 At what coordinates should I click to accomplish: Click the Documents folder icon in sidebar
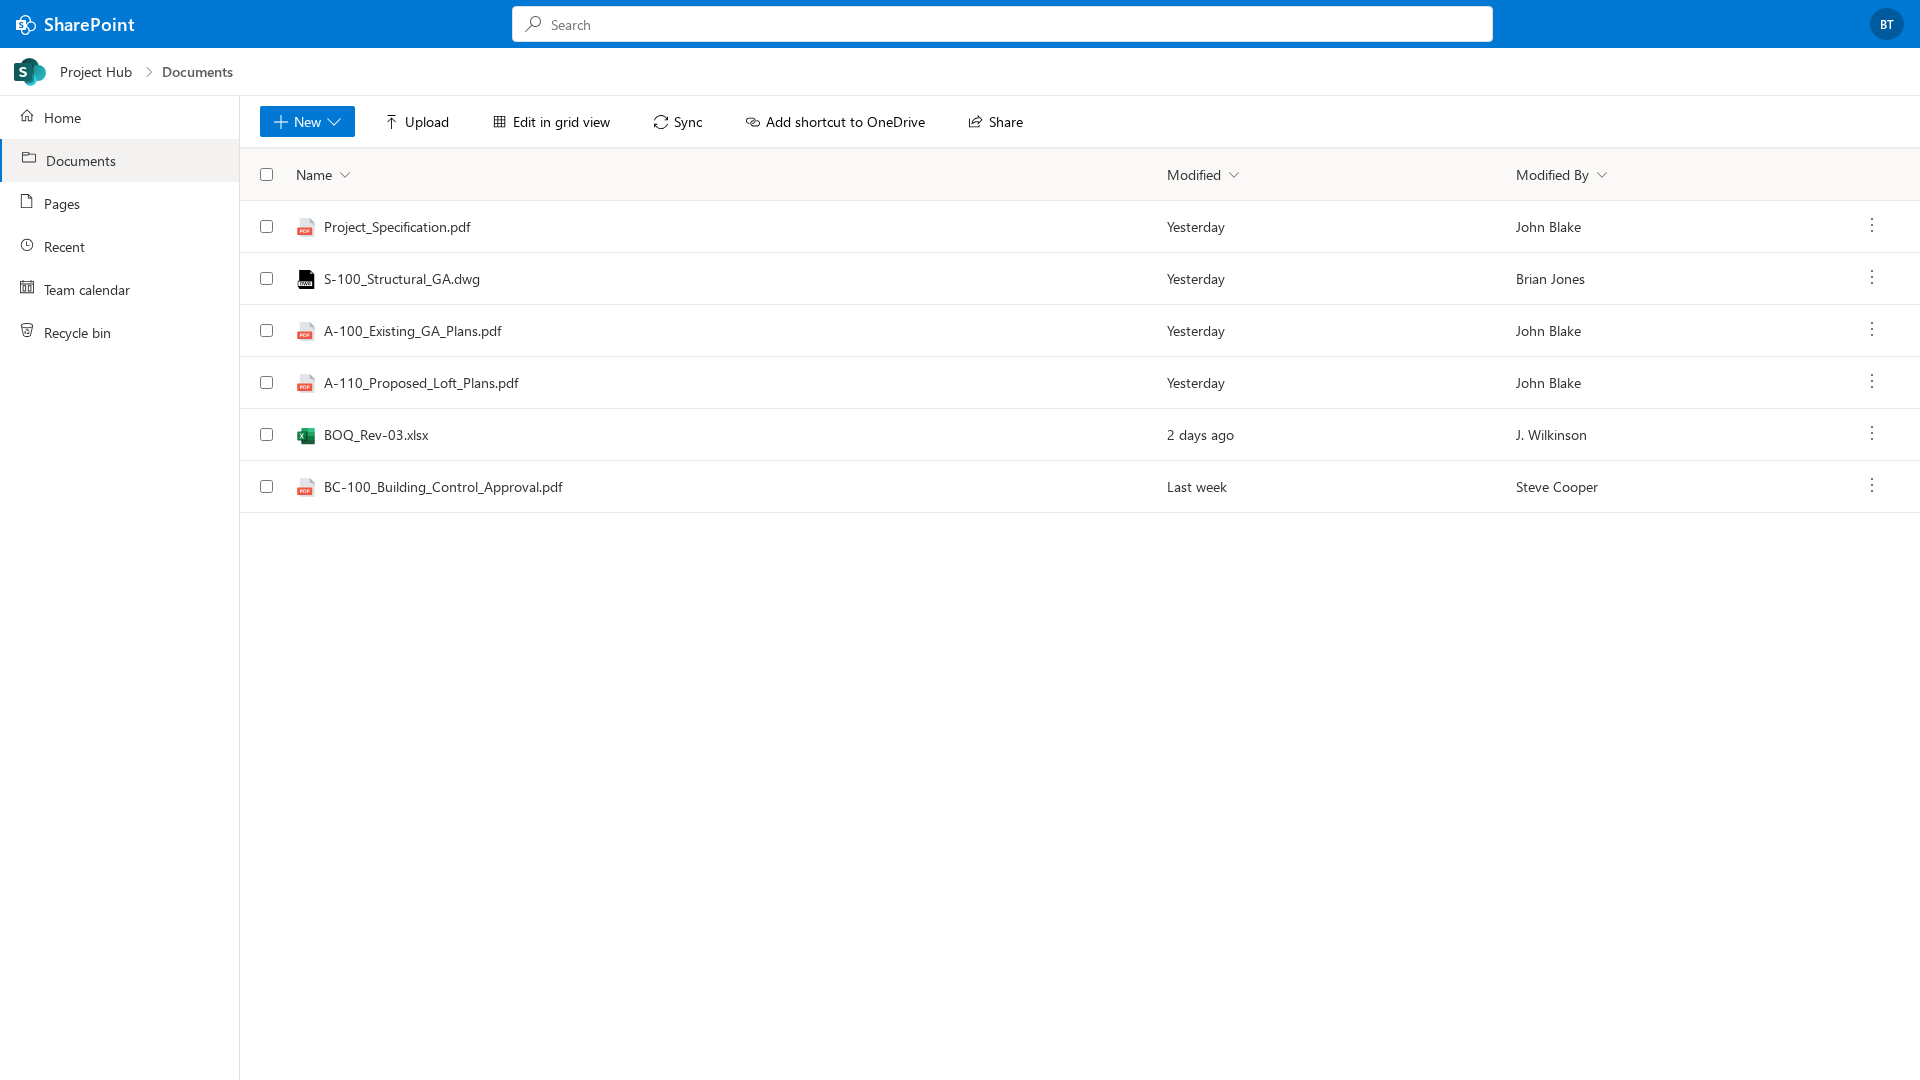point(29,160)
